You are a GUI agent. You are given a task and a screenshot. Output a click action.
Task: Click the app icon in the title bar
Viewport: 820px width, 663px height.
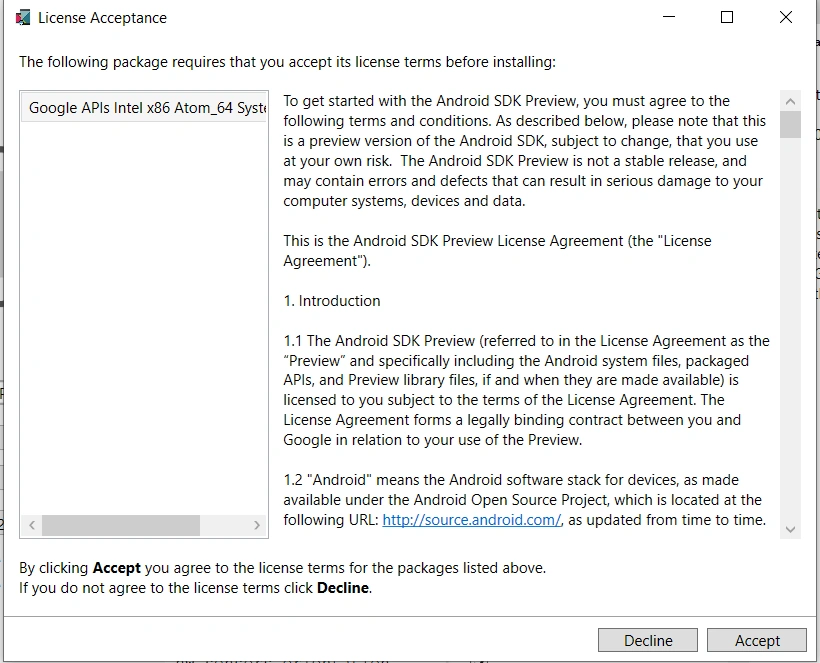click(23, 18)
